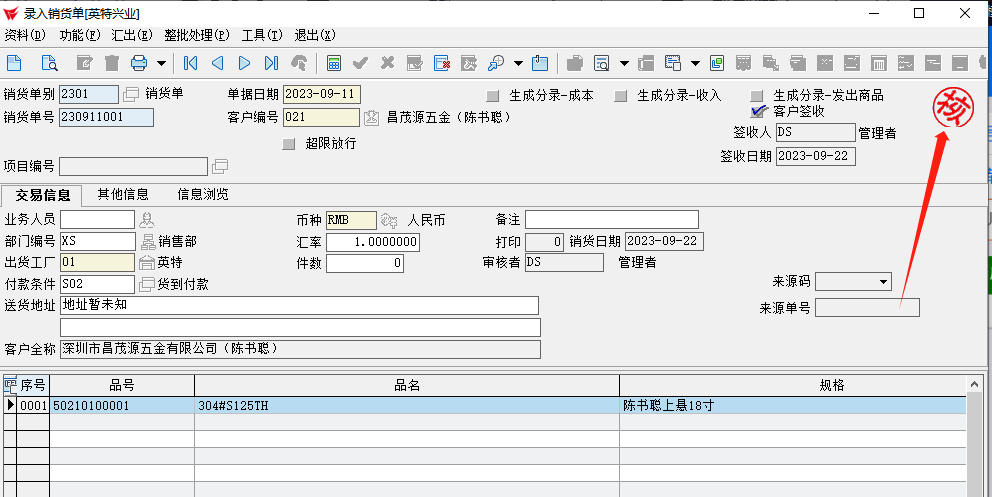Toggle the 生成分录-收入 checkbox
The width and height of the screenshot is (992, 497).
tap(620, 96)
